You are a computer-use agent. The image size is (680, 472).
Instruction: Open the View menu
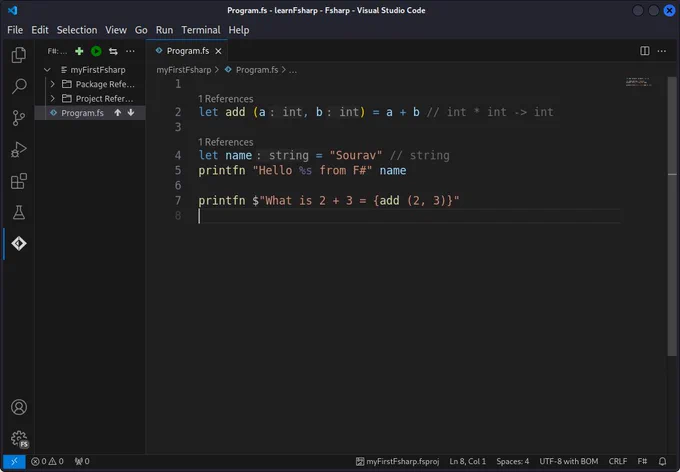click(116, 30)
